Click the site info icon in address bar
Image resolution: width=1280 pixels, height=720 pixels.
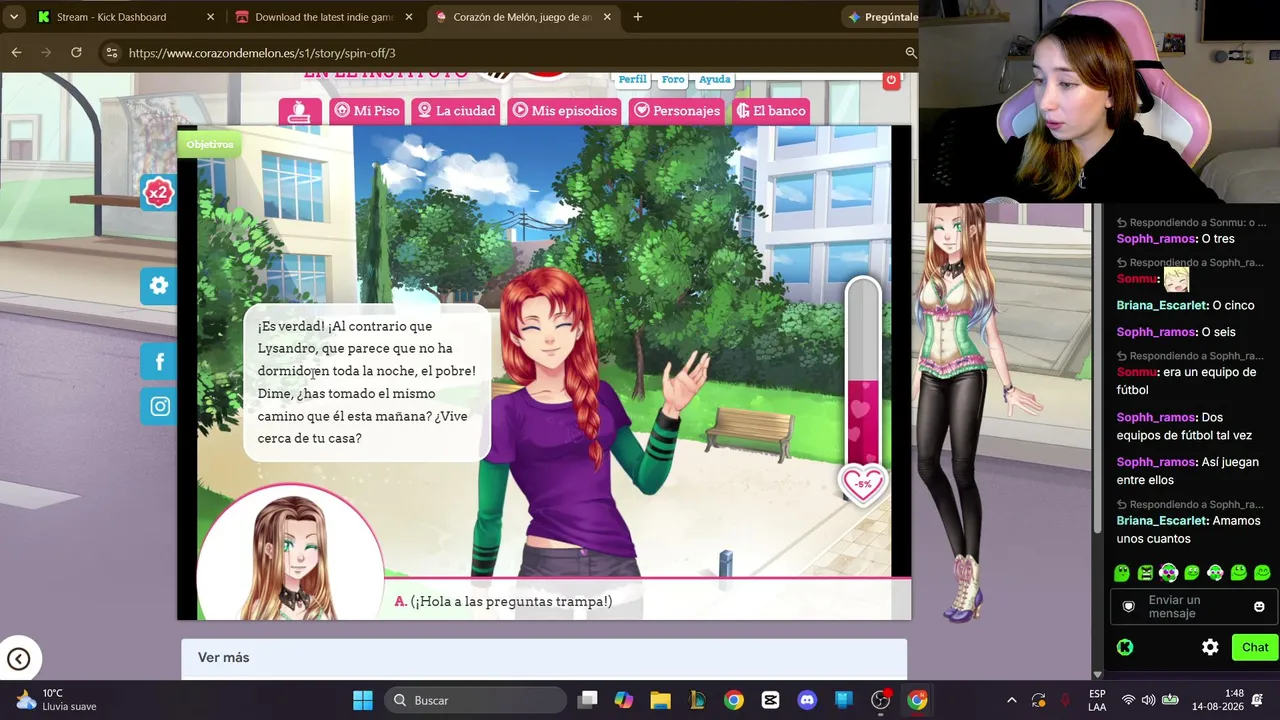click(x=111, y=53)
